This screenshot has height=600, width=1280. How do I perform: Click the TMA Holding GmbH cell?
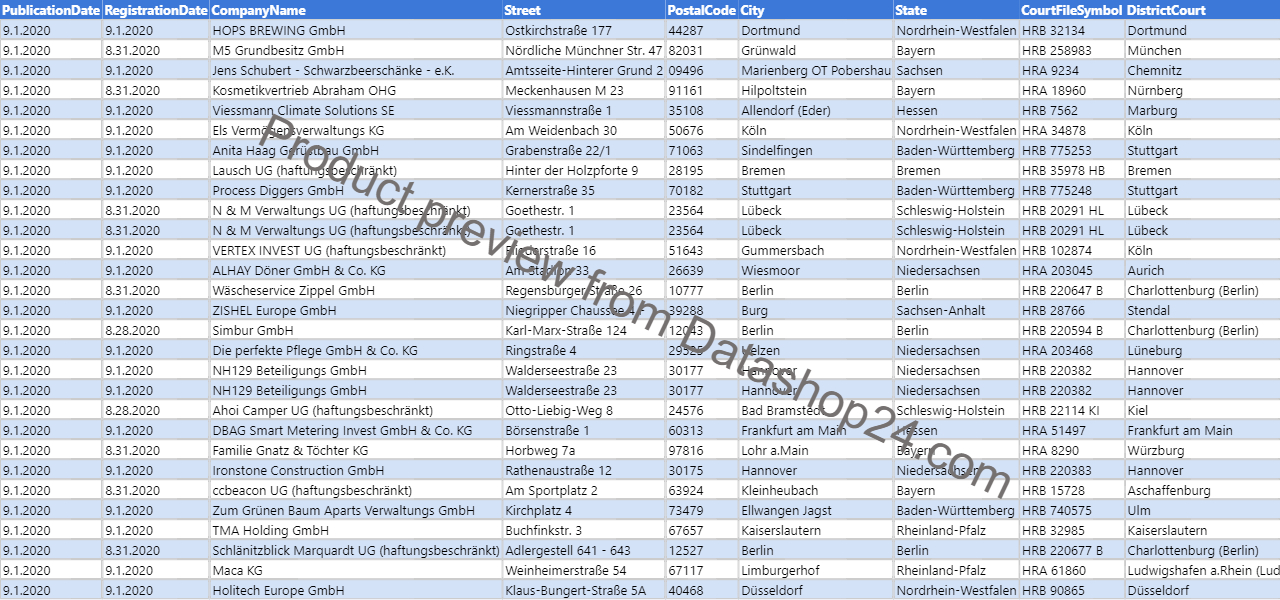[x=356, y=530]
